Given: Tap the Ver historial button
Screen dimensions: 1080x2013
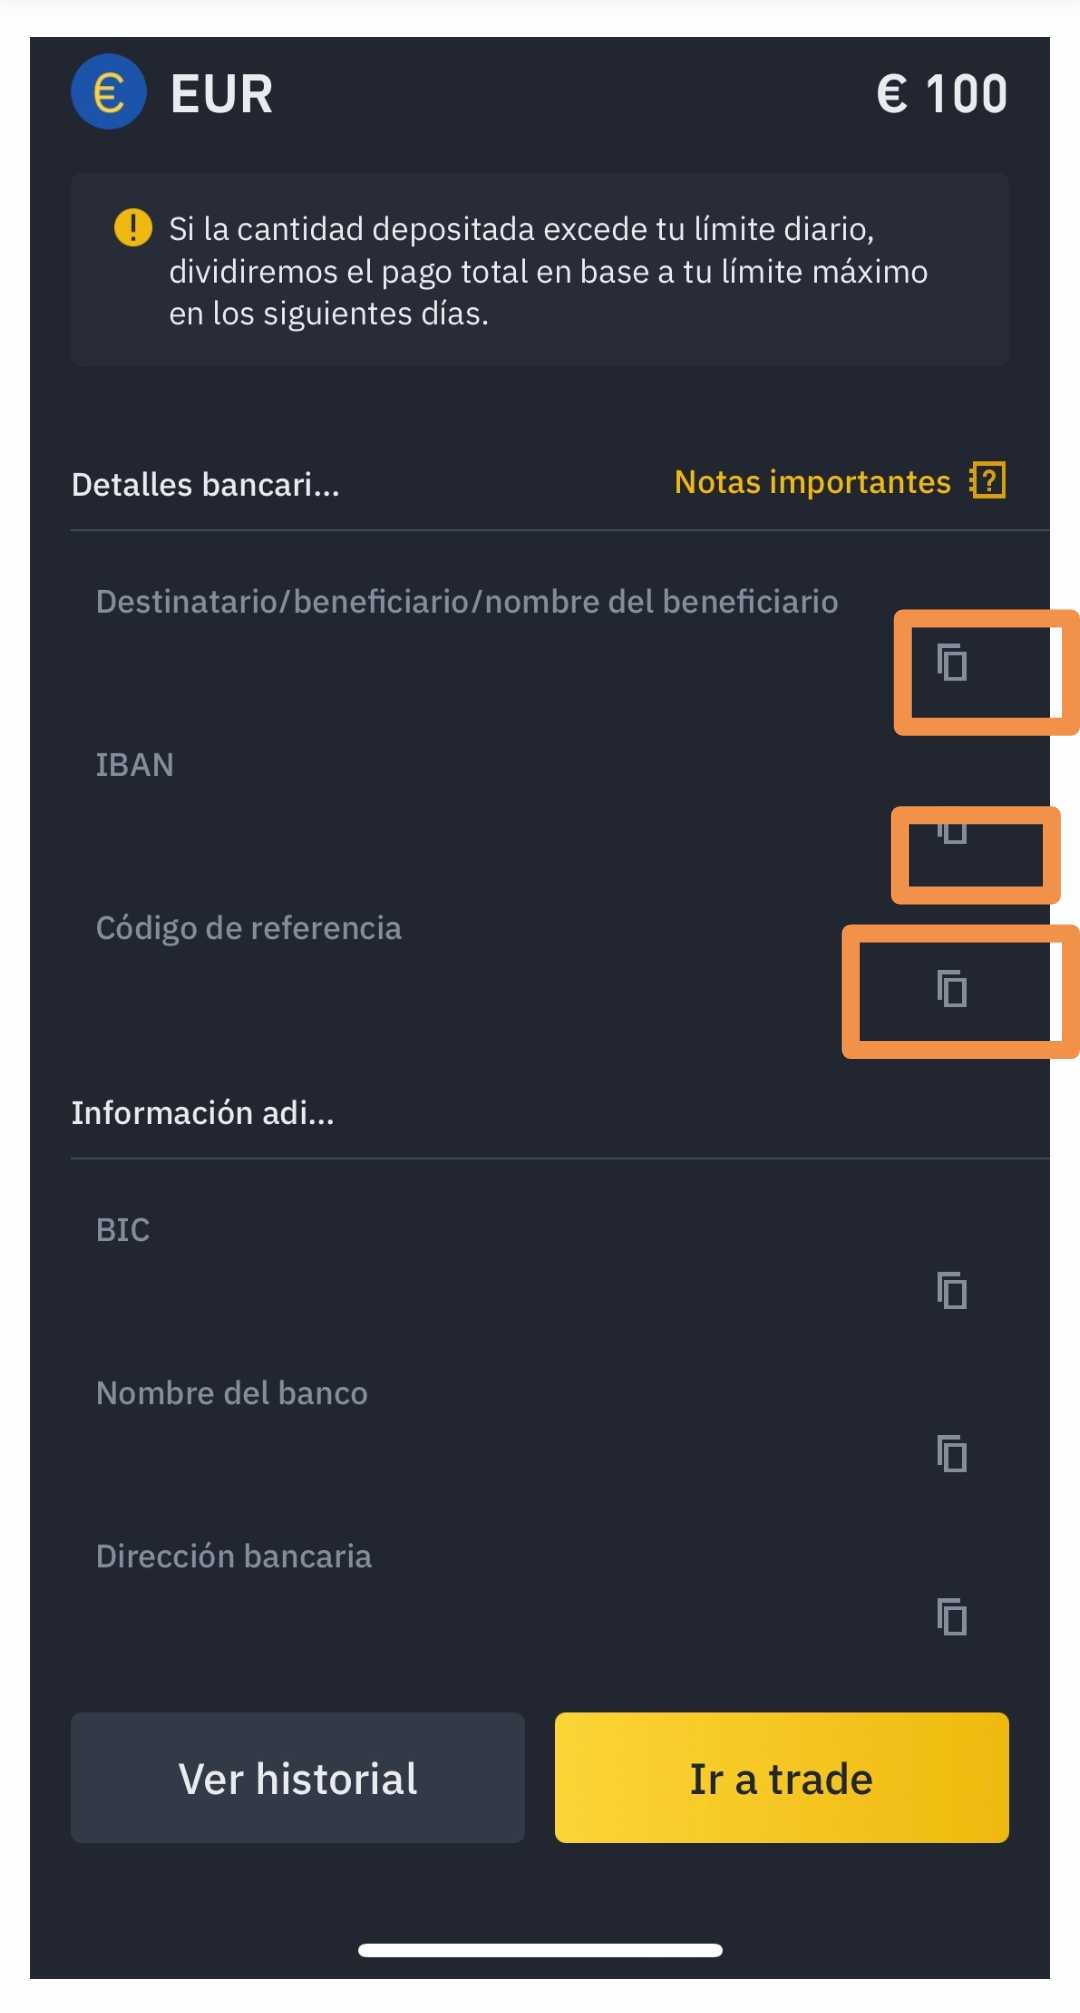Looking at the screenshot, I should (298, 1778).
